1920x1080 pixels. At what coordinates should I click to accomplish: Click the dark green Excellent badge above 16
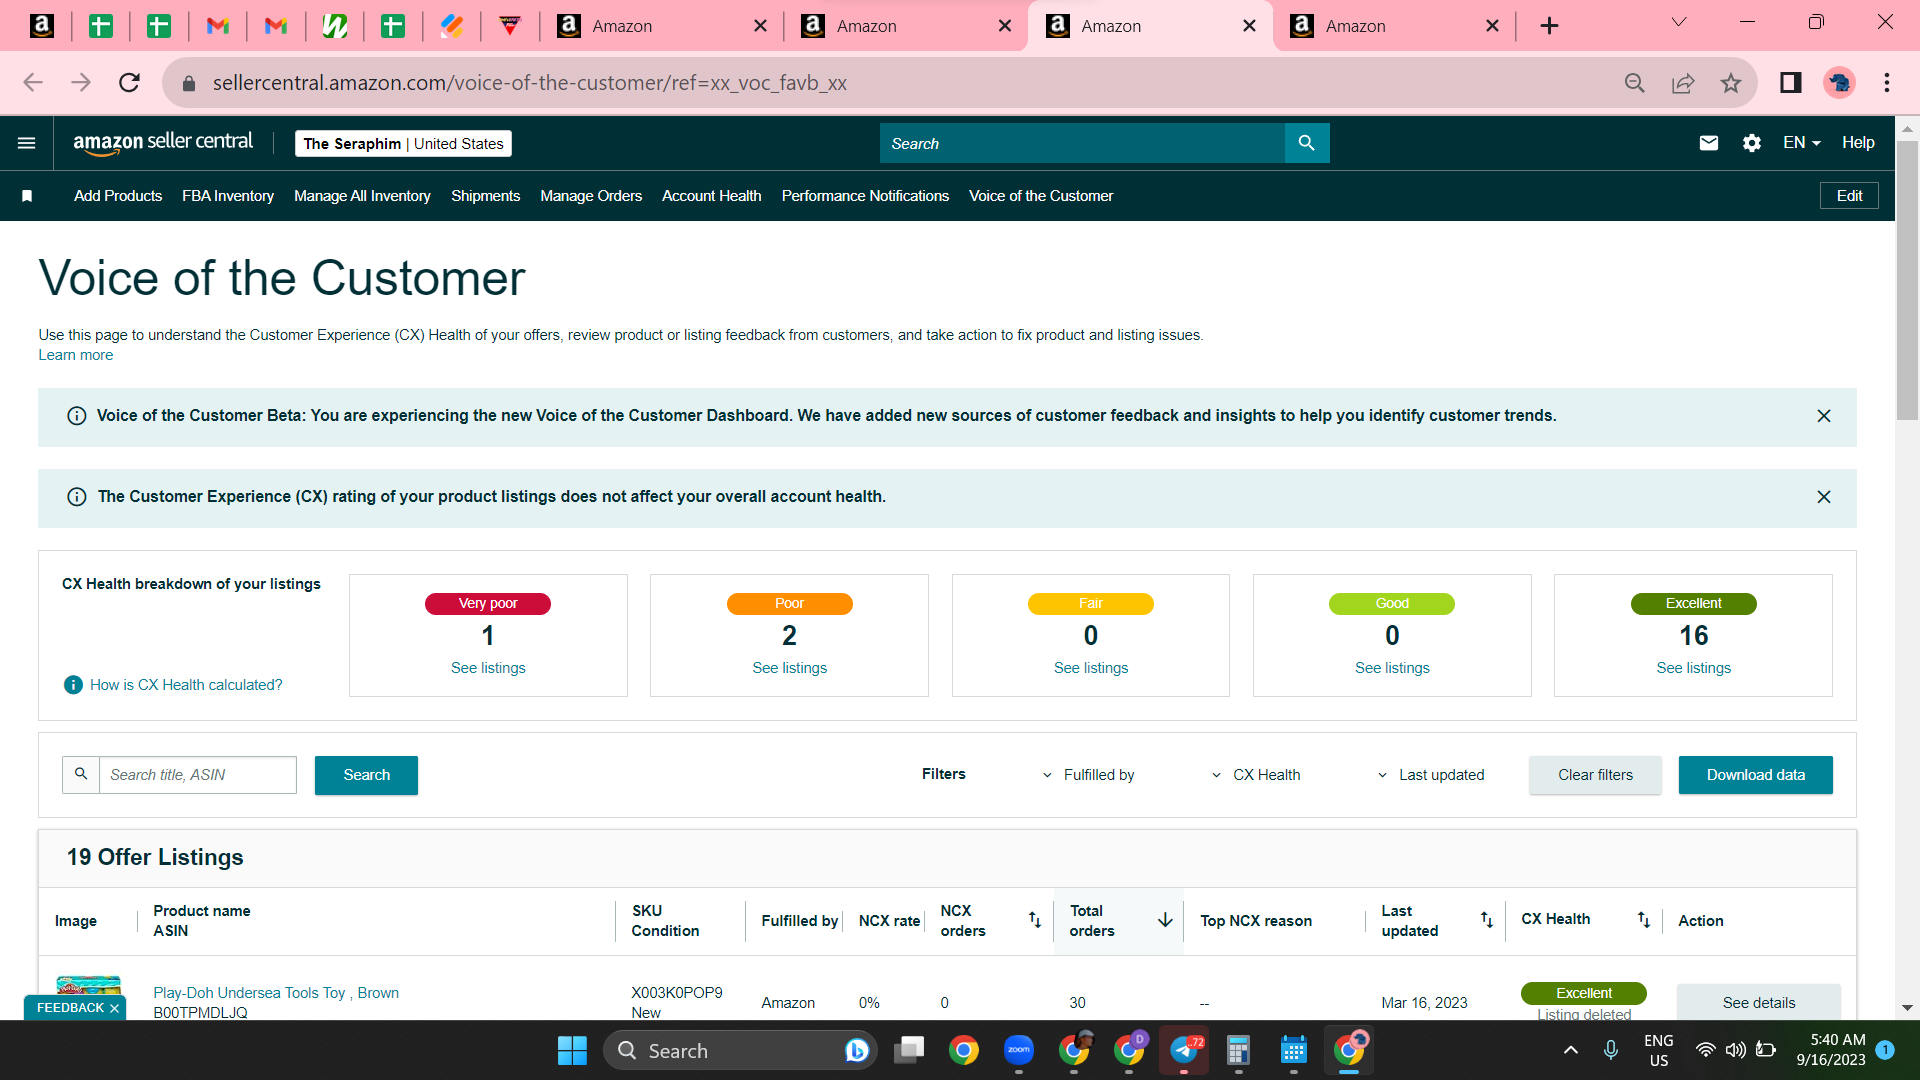1694,604
